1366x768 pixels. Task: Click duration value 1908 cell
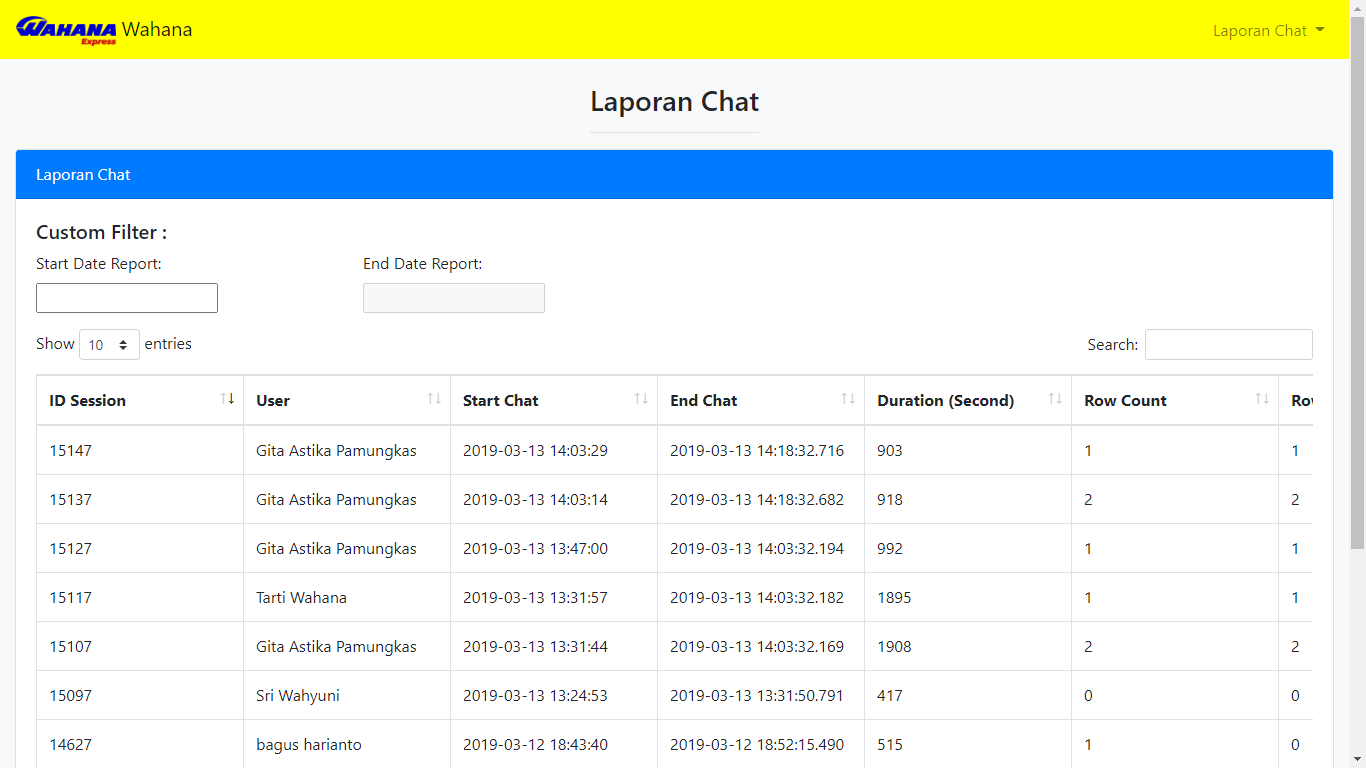894,647
